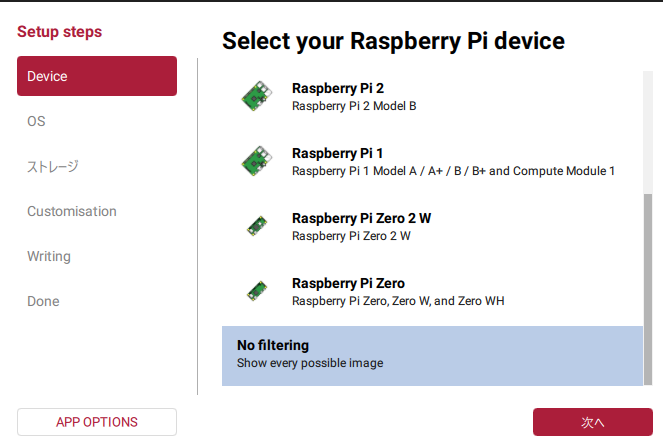
Task: Go to the OS setup step
Action: tap(36, 121)
